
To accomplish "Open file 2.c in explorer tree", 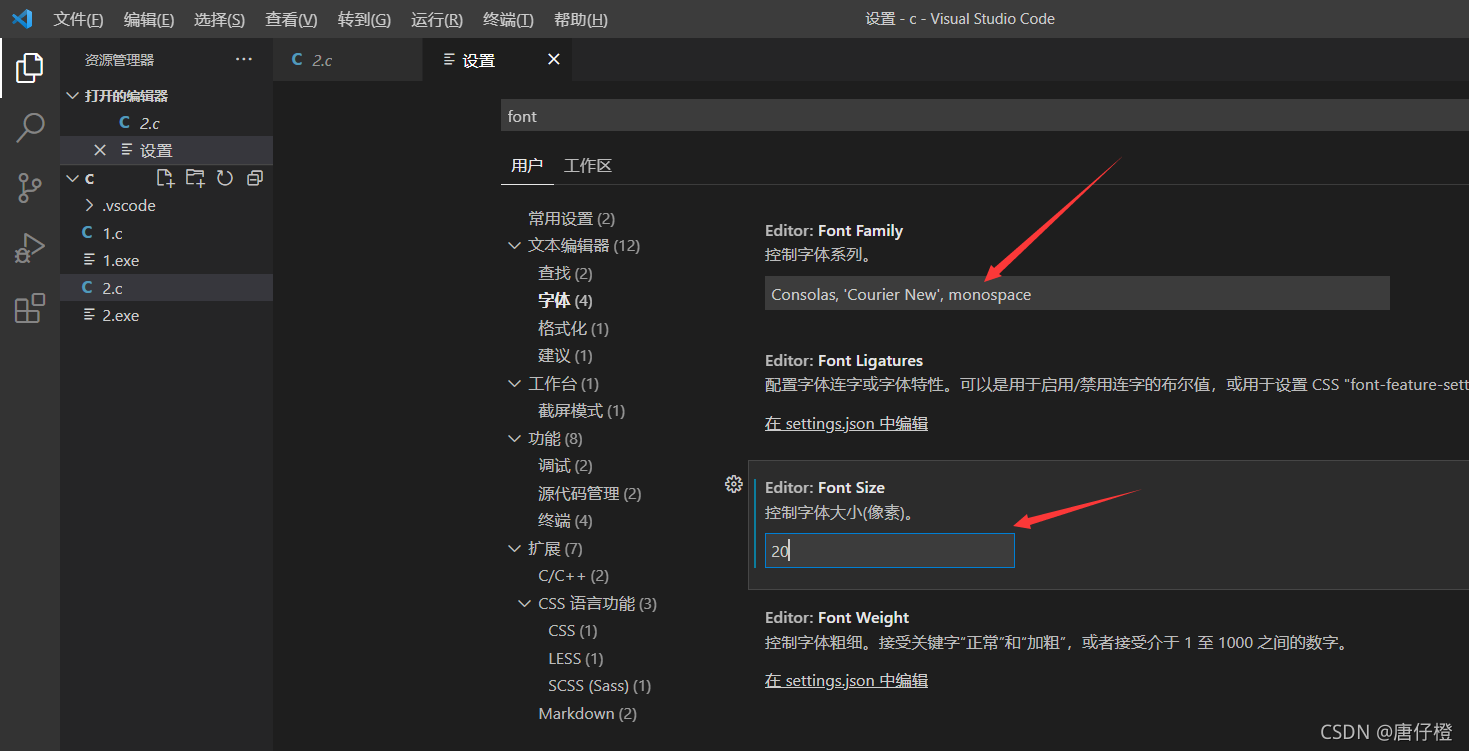I will coord(166,288).
